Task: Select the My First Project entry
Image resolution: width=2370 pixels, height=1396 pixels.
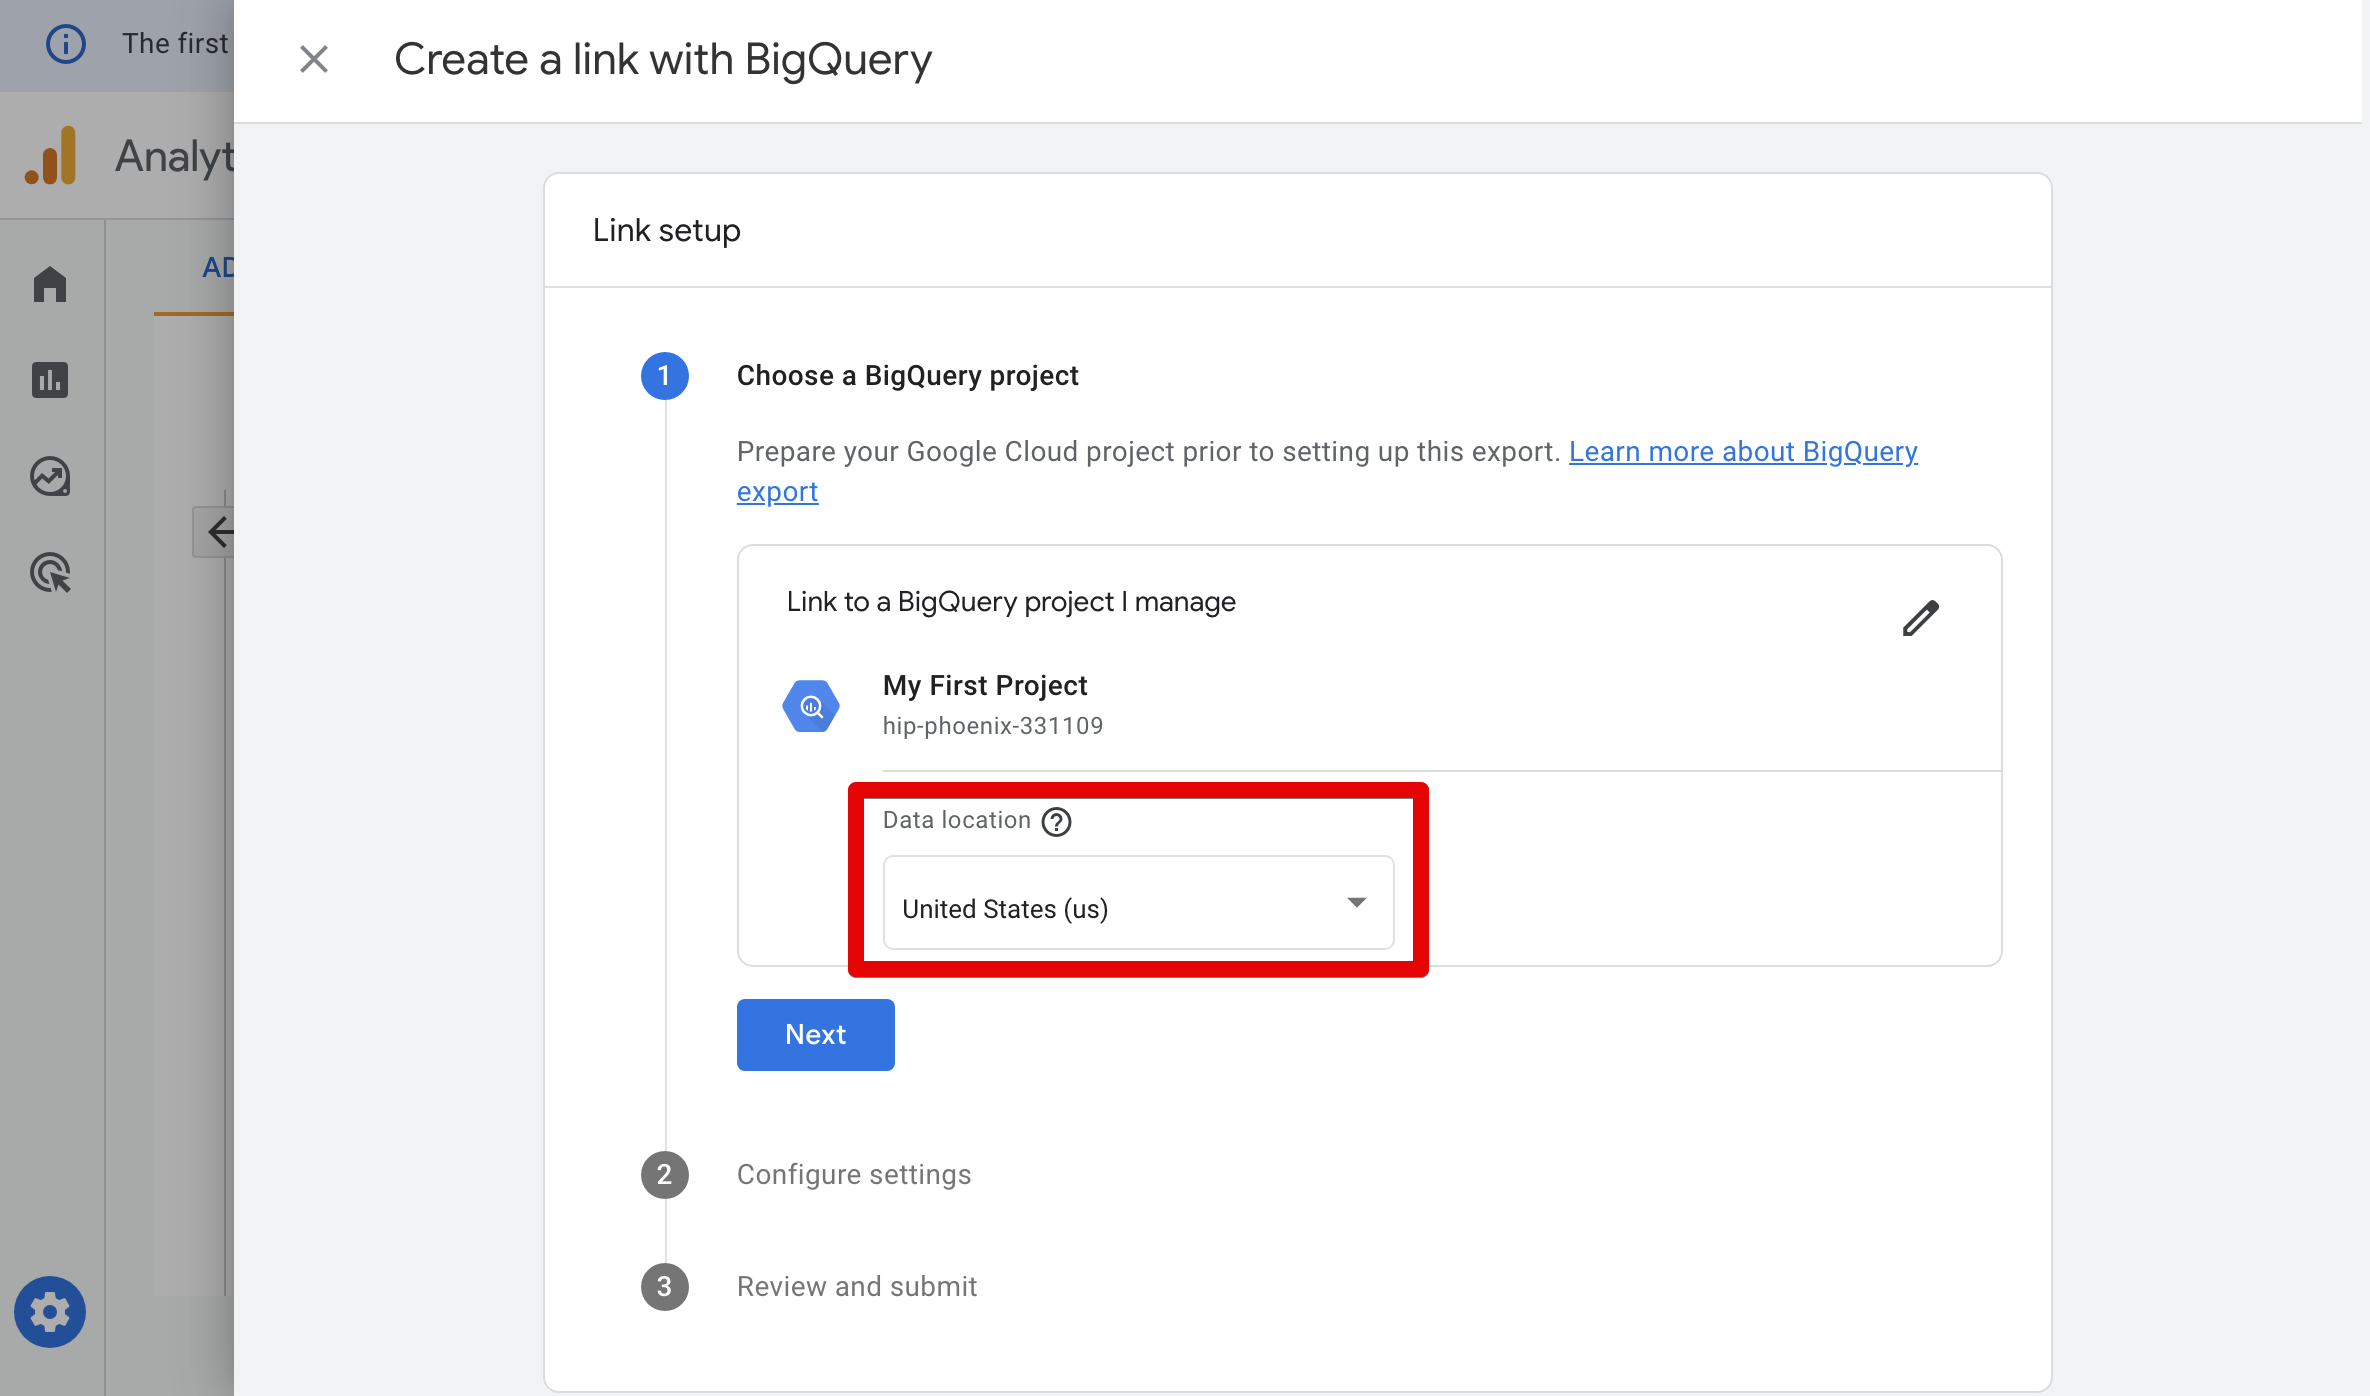Action: (x=984, y=686)
